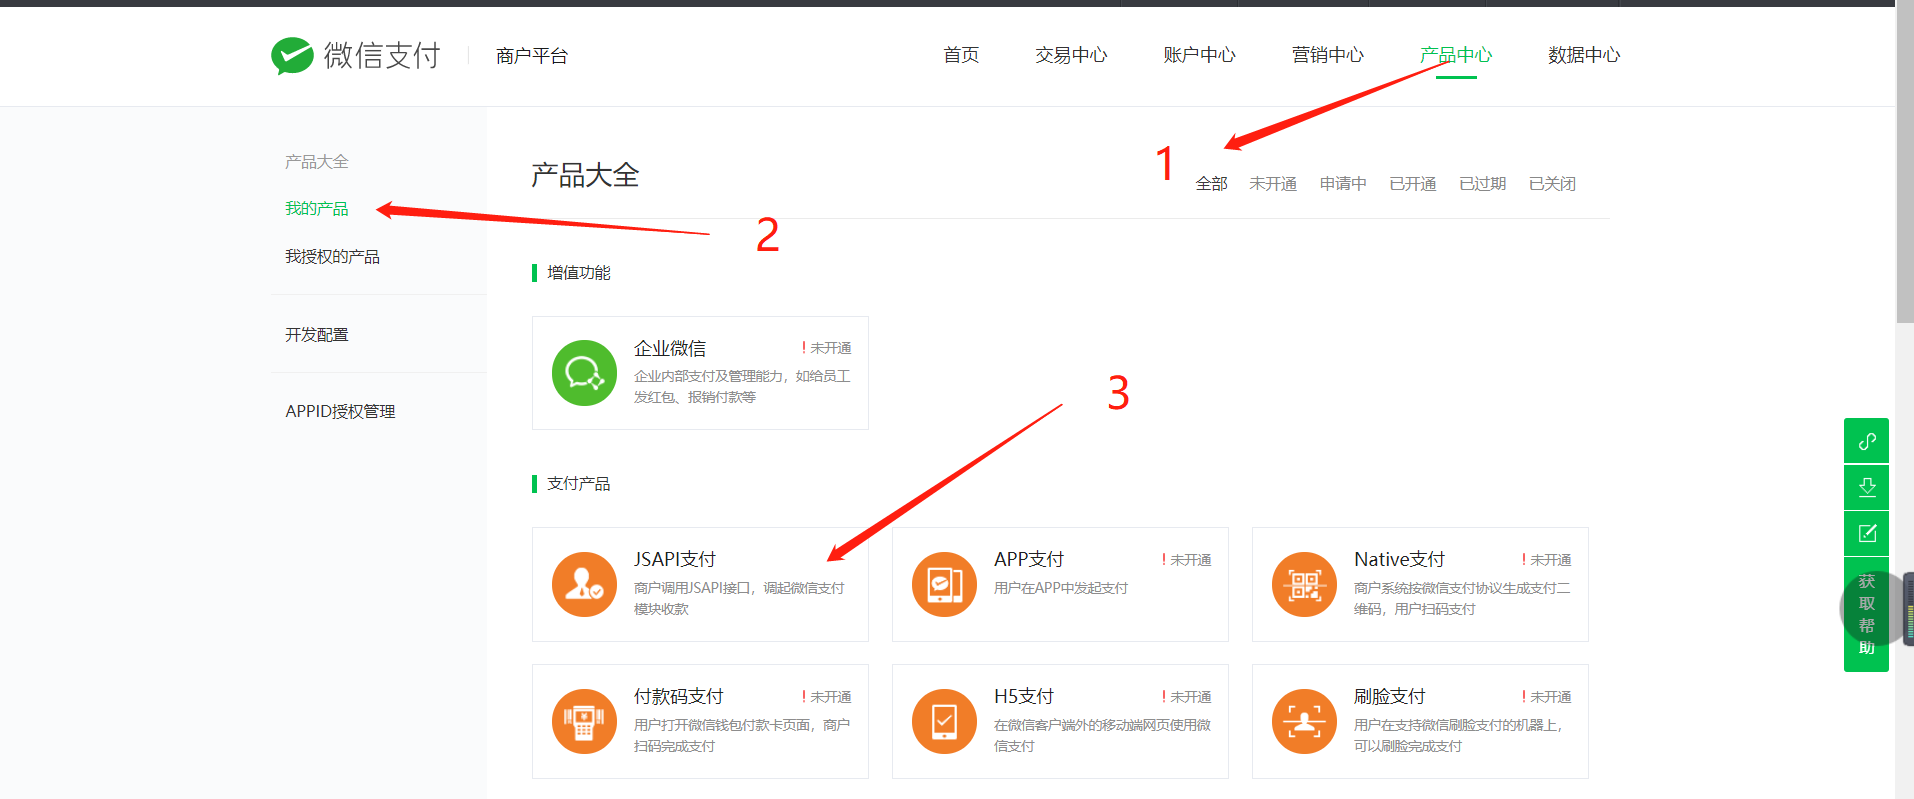1914x799 pixels.
Task: Open 营销中心 in the top navigation
Action: coord(1327,55)
